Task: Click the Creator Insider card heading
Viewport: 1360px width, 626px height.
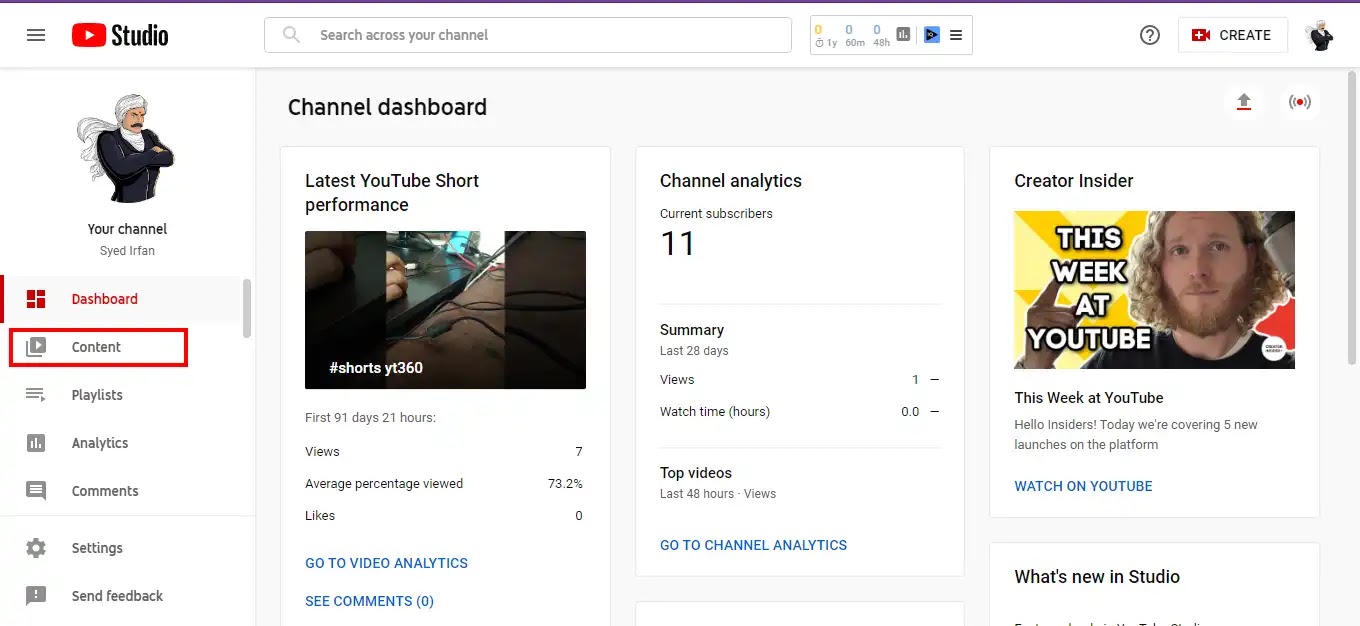Action: tap(1074, 181)
